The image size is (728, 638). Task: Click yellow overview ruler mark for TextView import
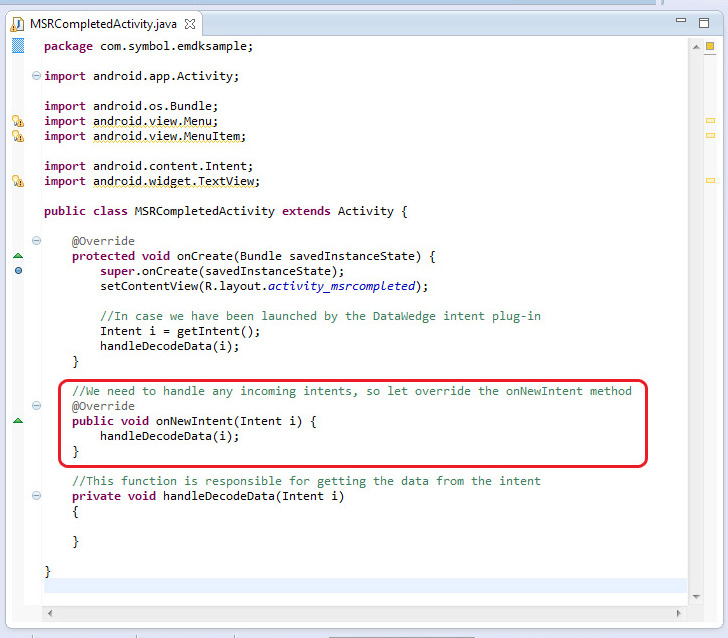pos(710,181)
